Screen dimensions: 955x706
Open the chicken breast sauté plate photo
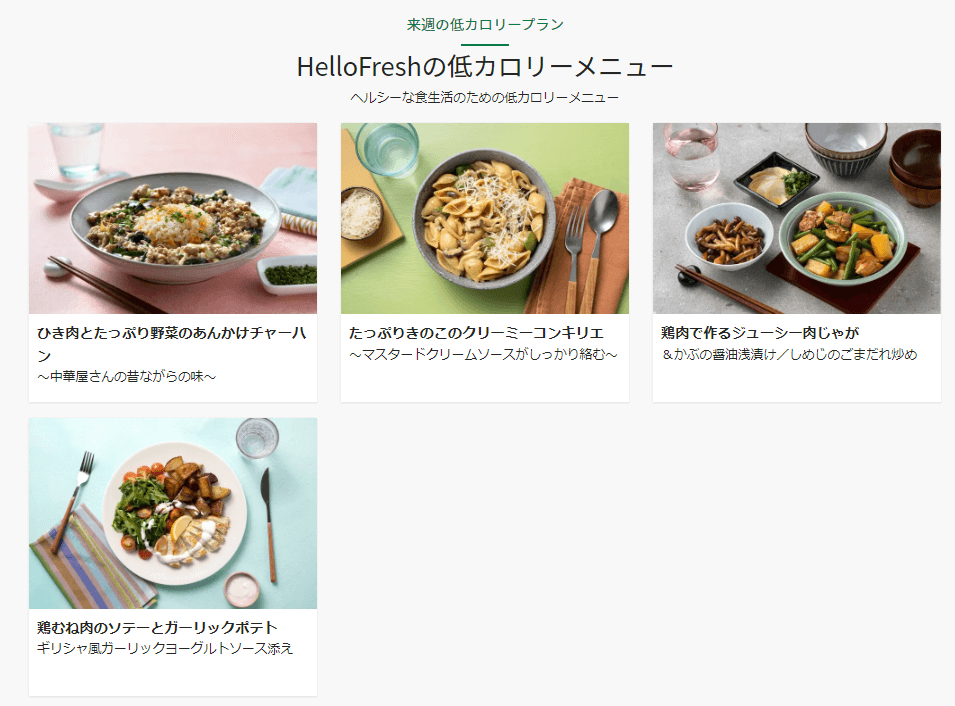(x=173, y=513)
